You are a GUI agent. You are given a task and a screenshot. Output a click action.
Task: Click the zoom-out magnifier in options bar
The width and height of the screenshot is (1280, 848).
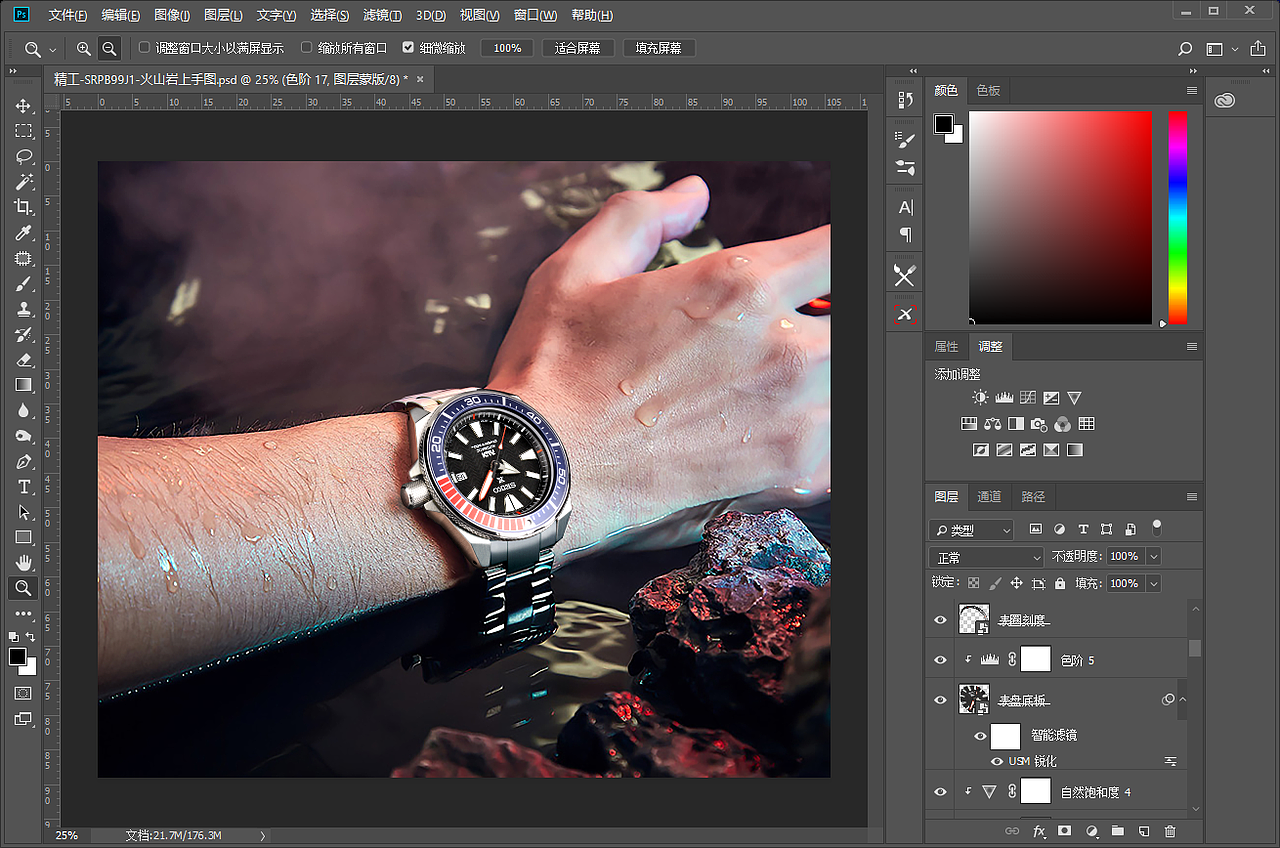click(x=109, y=48)
